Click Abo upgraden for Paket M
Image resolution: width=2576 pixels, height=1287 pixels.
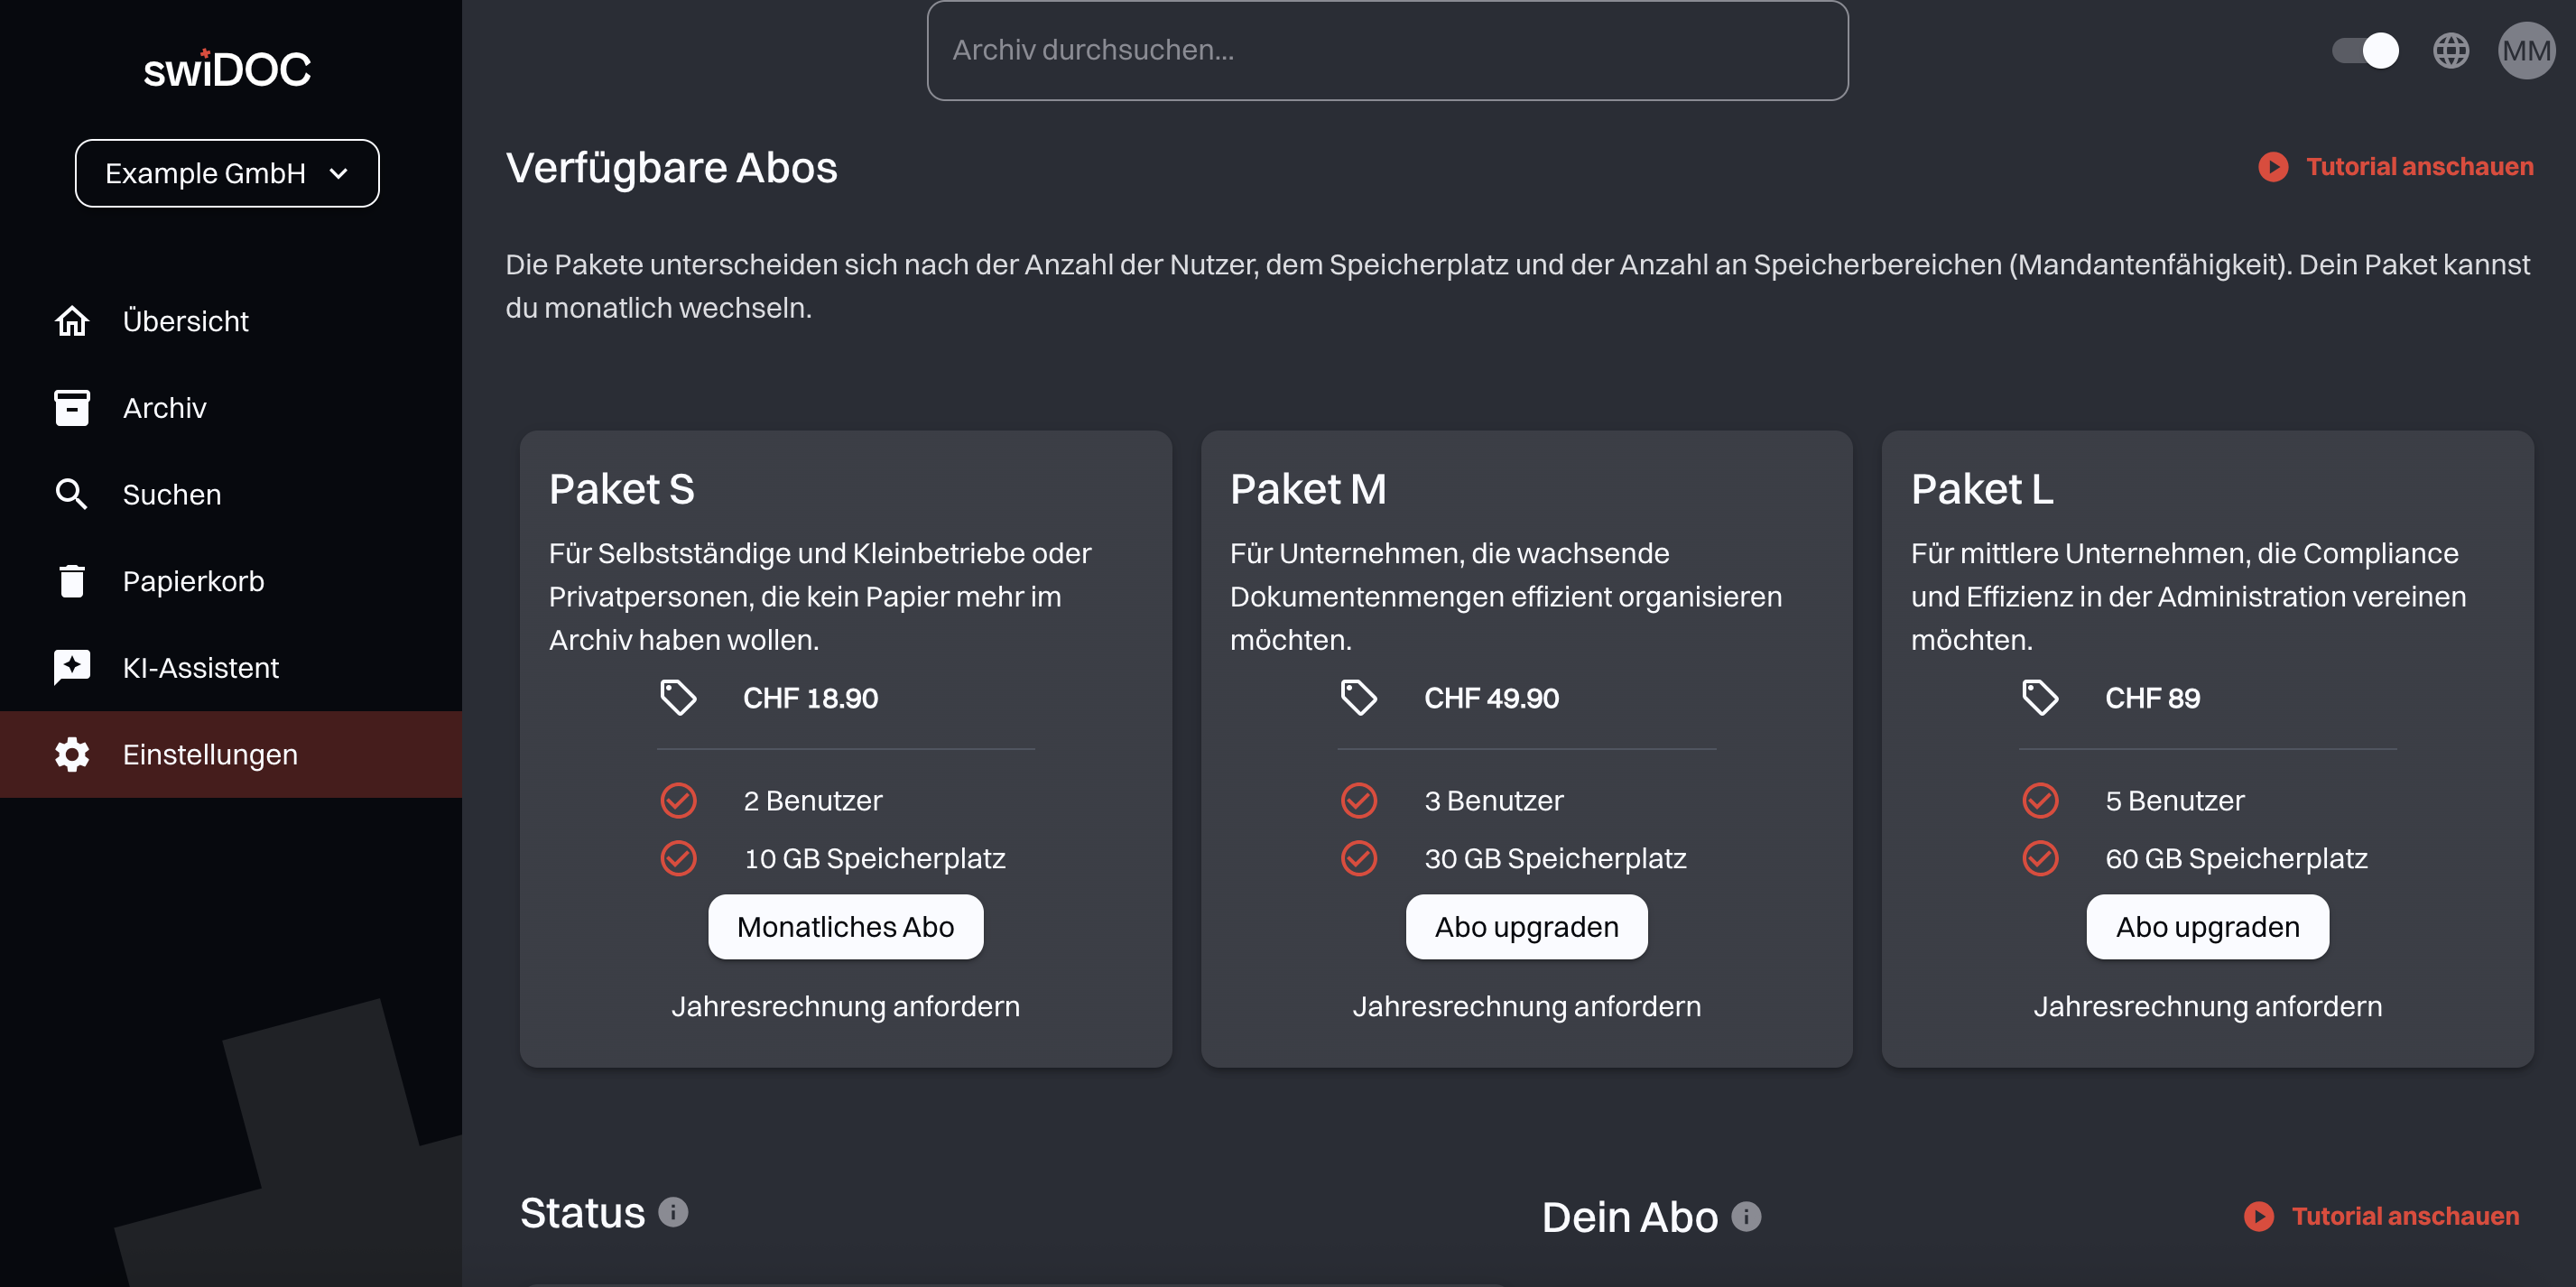click(x=1526, y=927)
